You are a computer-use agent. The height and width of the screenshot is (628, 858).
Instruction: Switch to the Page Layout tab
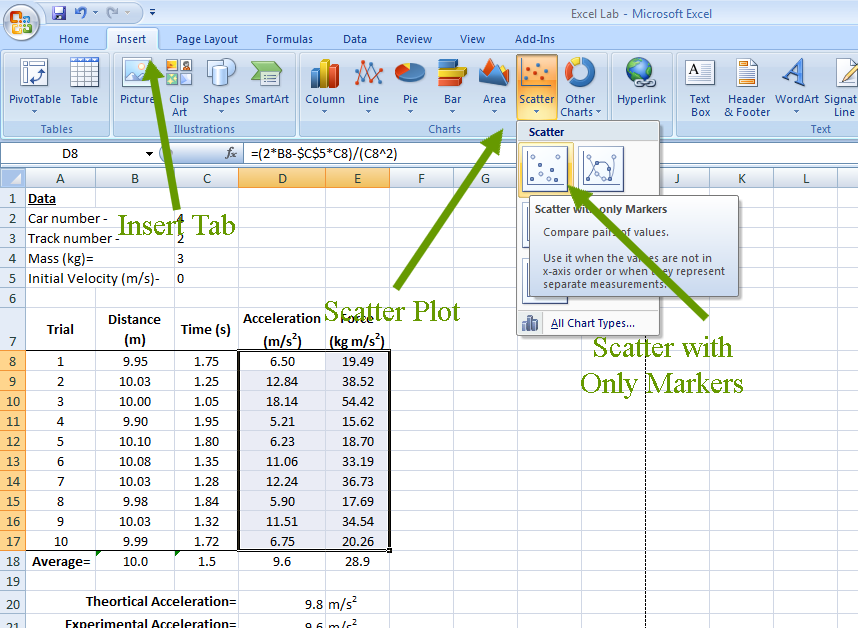[207, 39]
